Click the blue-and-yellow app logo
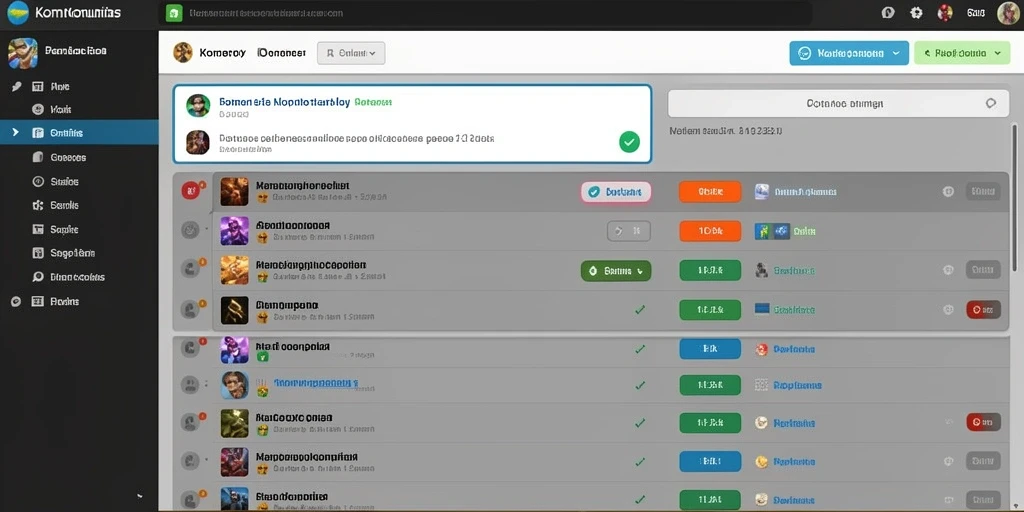Screen dimensions: 1024x512 (18, 12)
